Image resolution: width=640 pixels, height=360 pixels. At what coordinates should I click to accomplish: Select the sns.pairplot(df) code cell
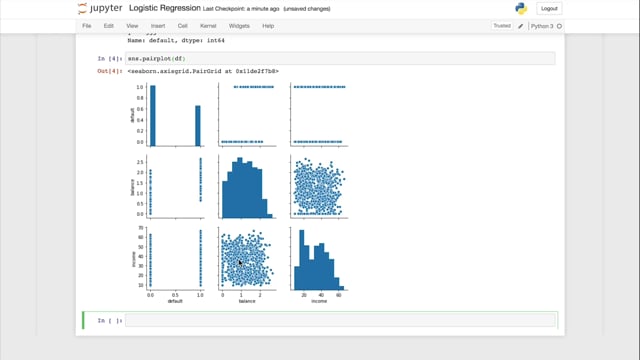point(340,58)
